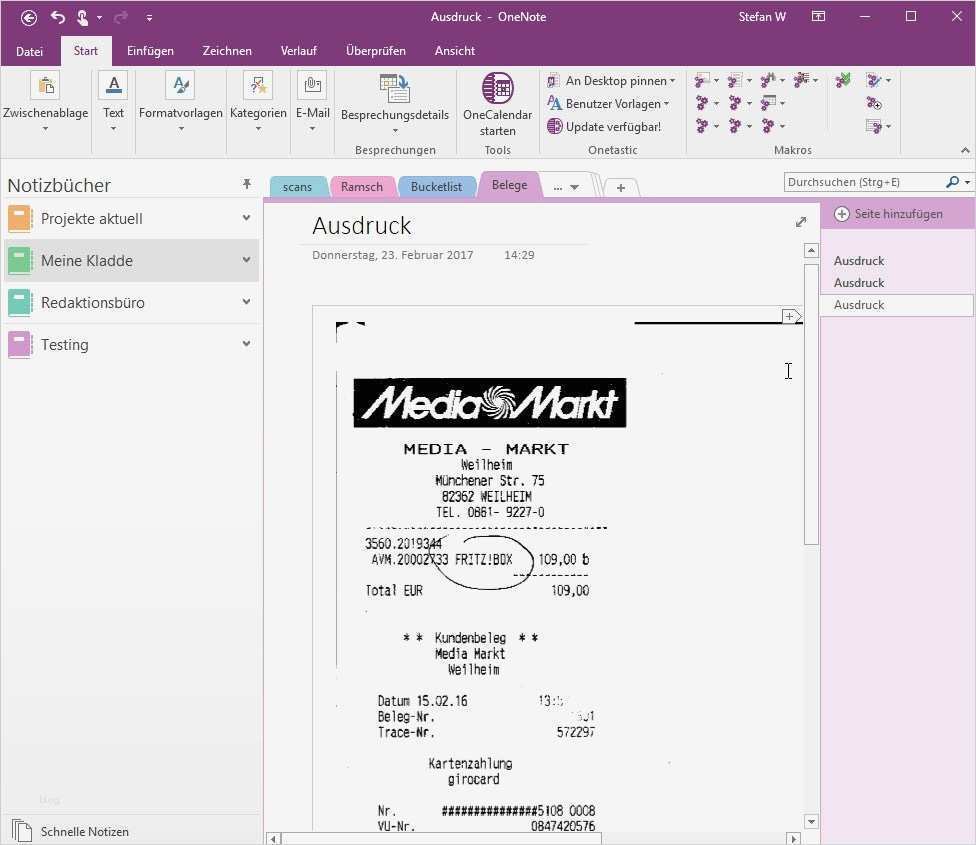This screenshot has height=845, width=976.
Task: Click the scroll-down arrow of the page scrollbar
Action: [x=811, y=822]
